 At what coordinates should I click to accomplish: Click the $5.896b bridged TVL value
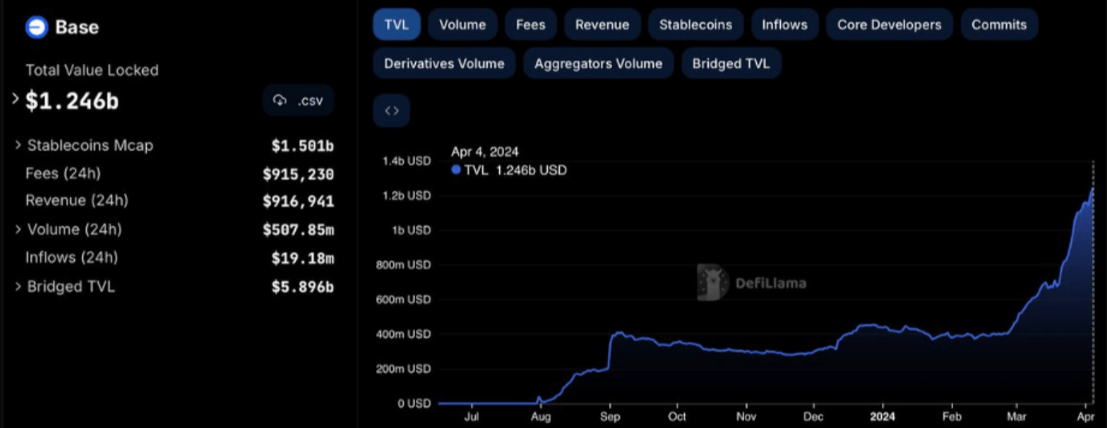pos(303,287)
